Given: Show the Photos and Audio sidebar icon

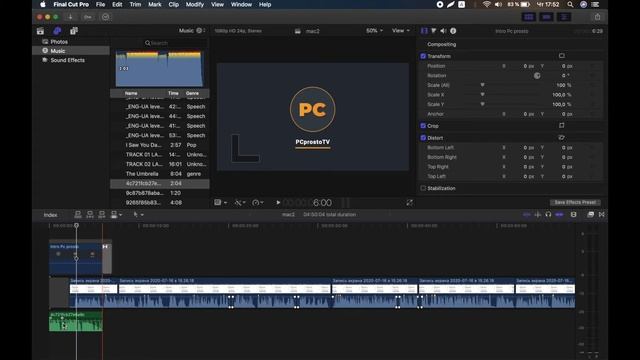Looking at the screenshot, I should pos(57,31).
